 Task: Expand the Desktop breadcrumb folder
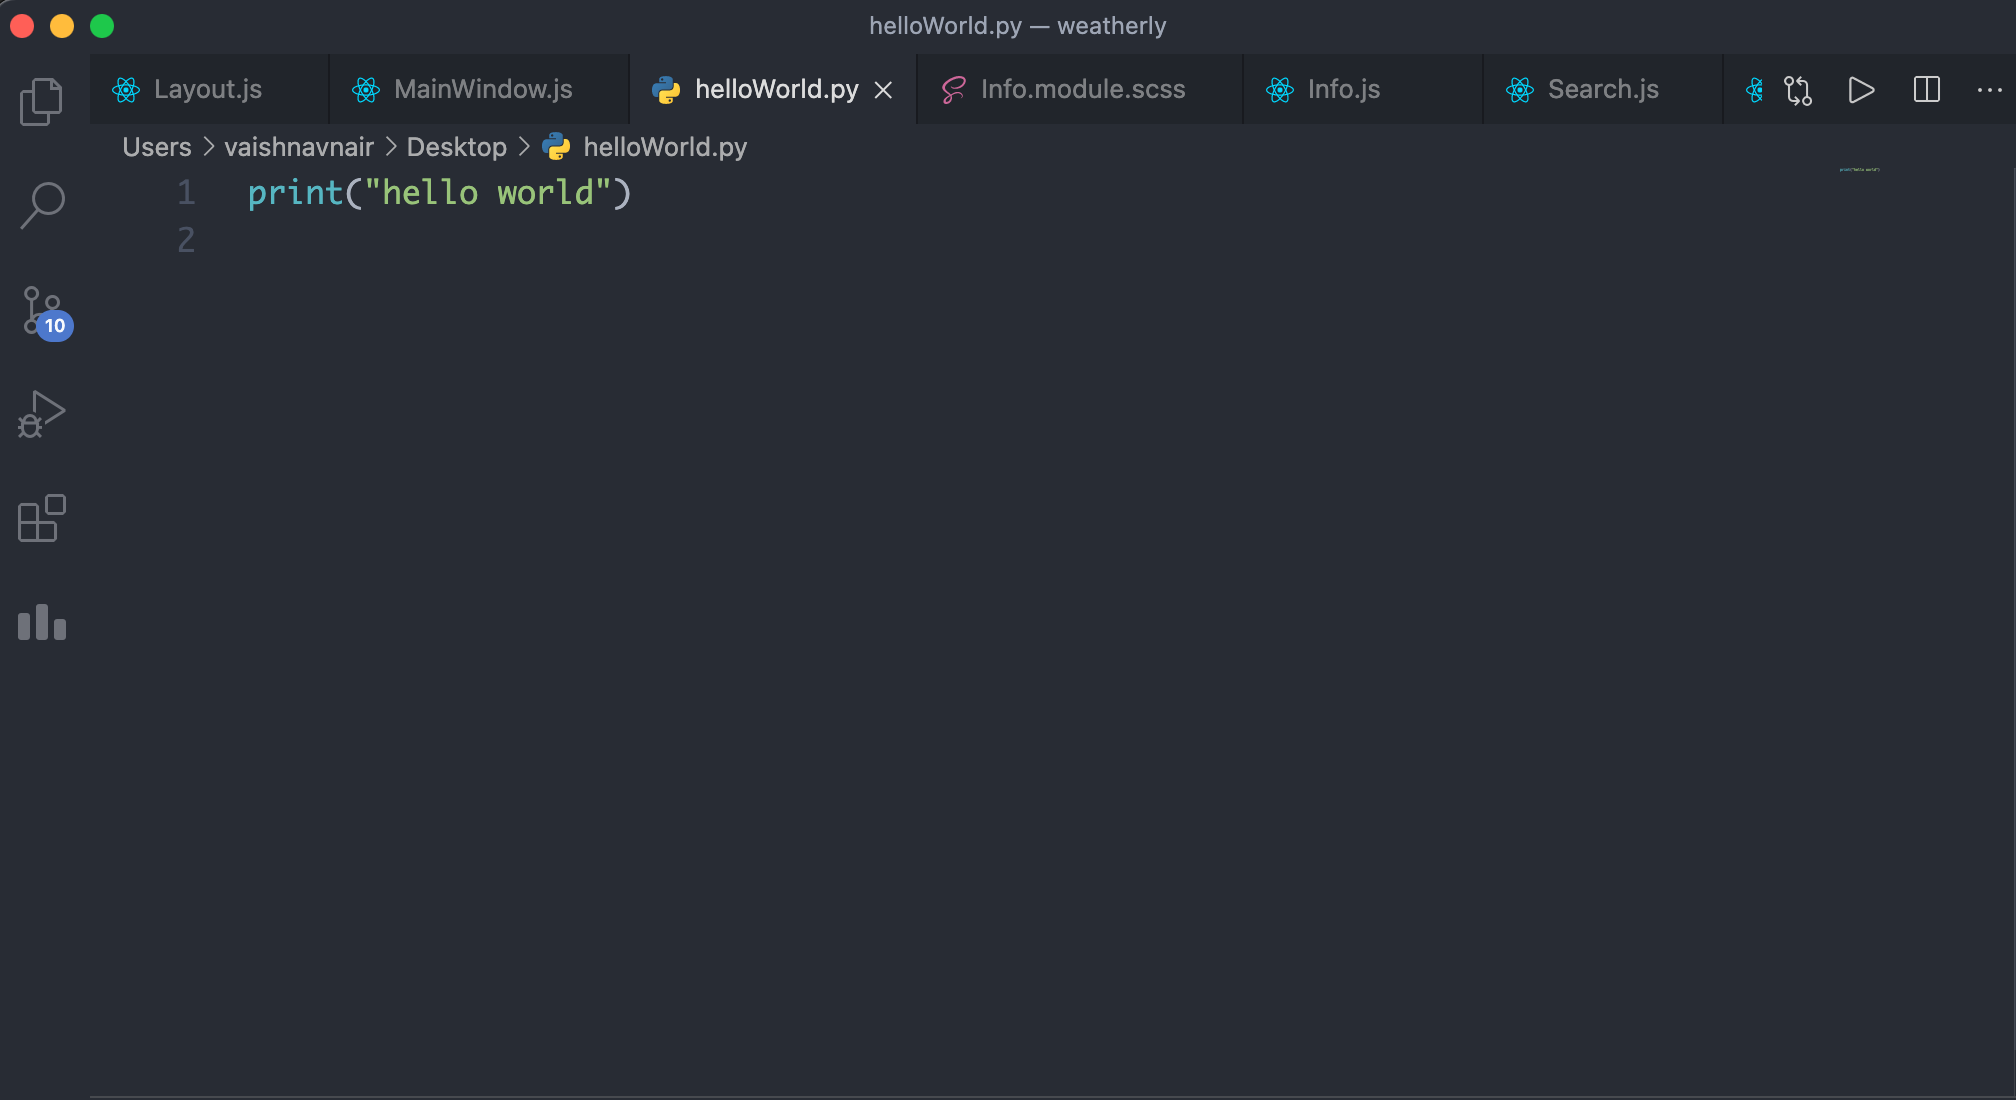456,147
